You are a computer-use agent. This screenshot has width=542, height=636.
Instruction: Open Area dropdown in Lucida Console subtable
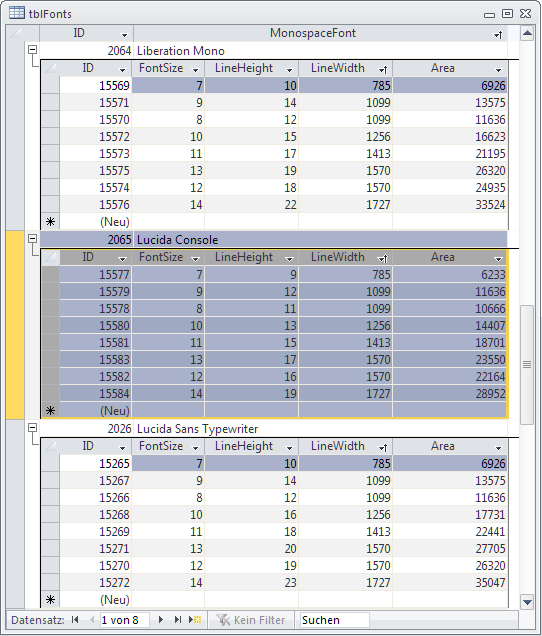pyautogui.click(x=499, y=259)
